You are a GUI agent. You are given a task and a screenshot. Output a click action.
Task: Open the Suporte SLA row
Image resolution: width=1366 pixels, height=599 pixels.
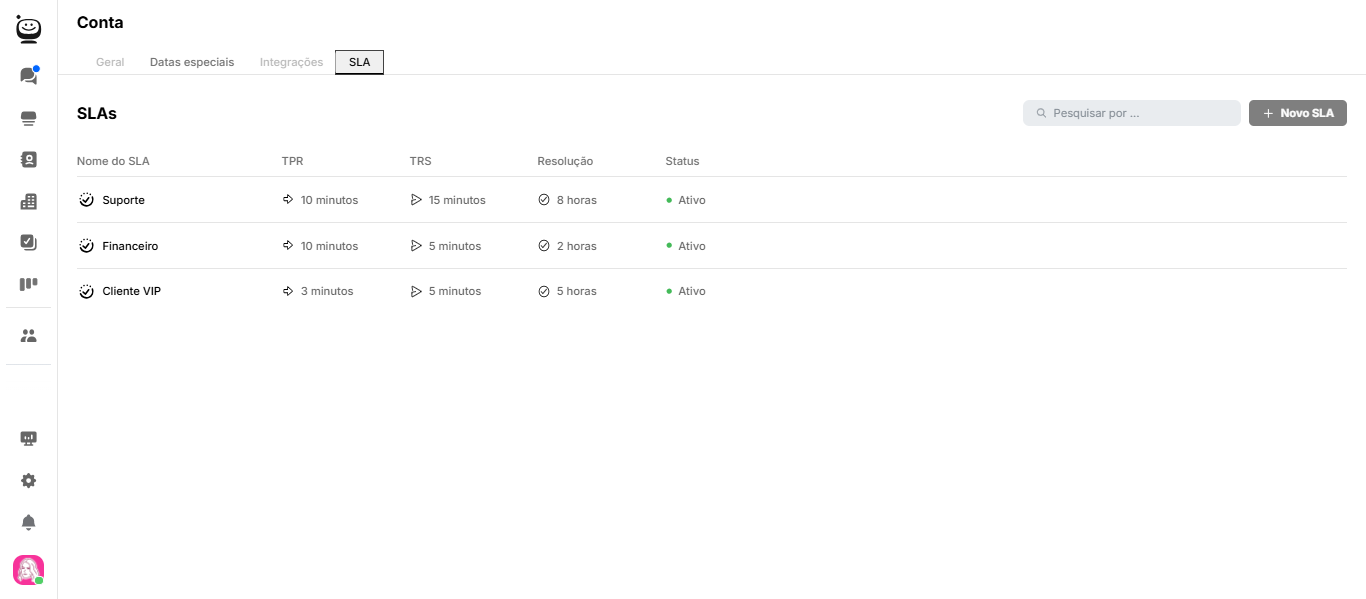click(123, 200)
